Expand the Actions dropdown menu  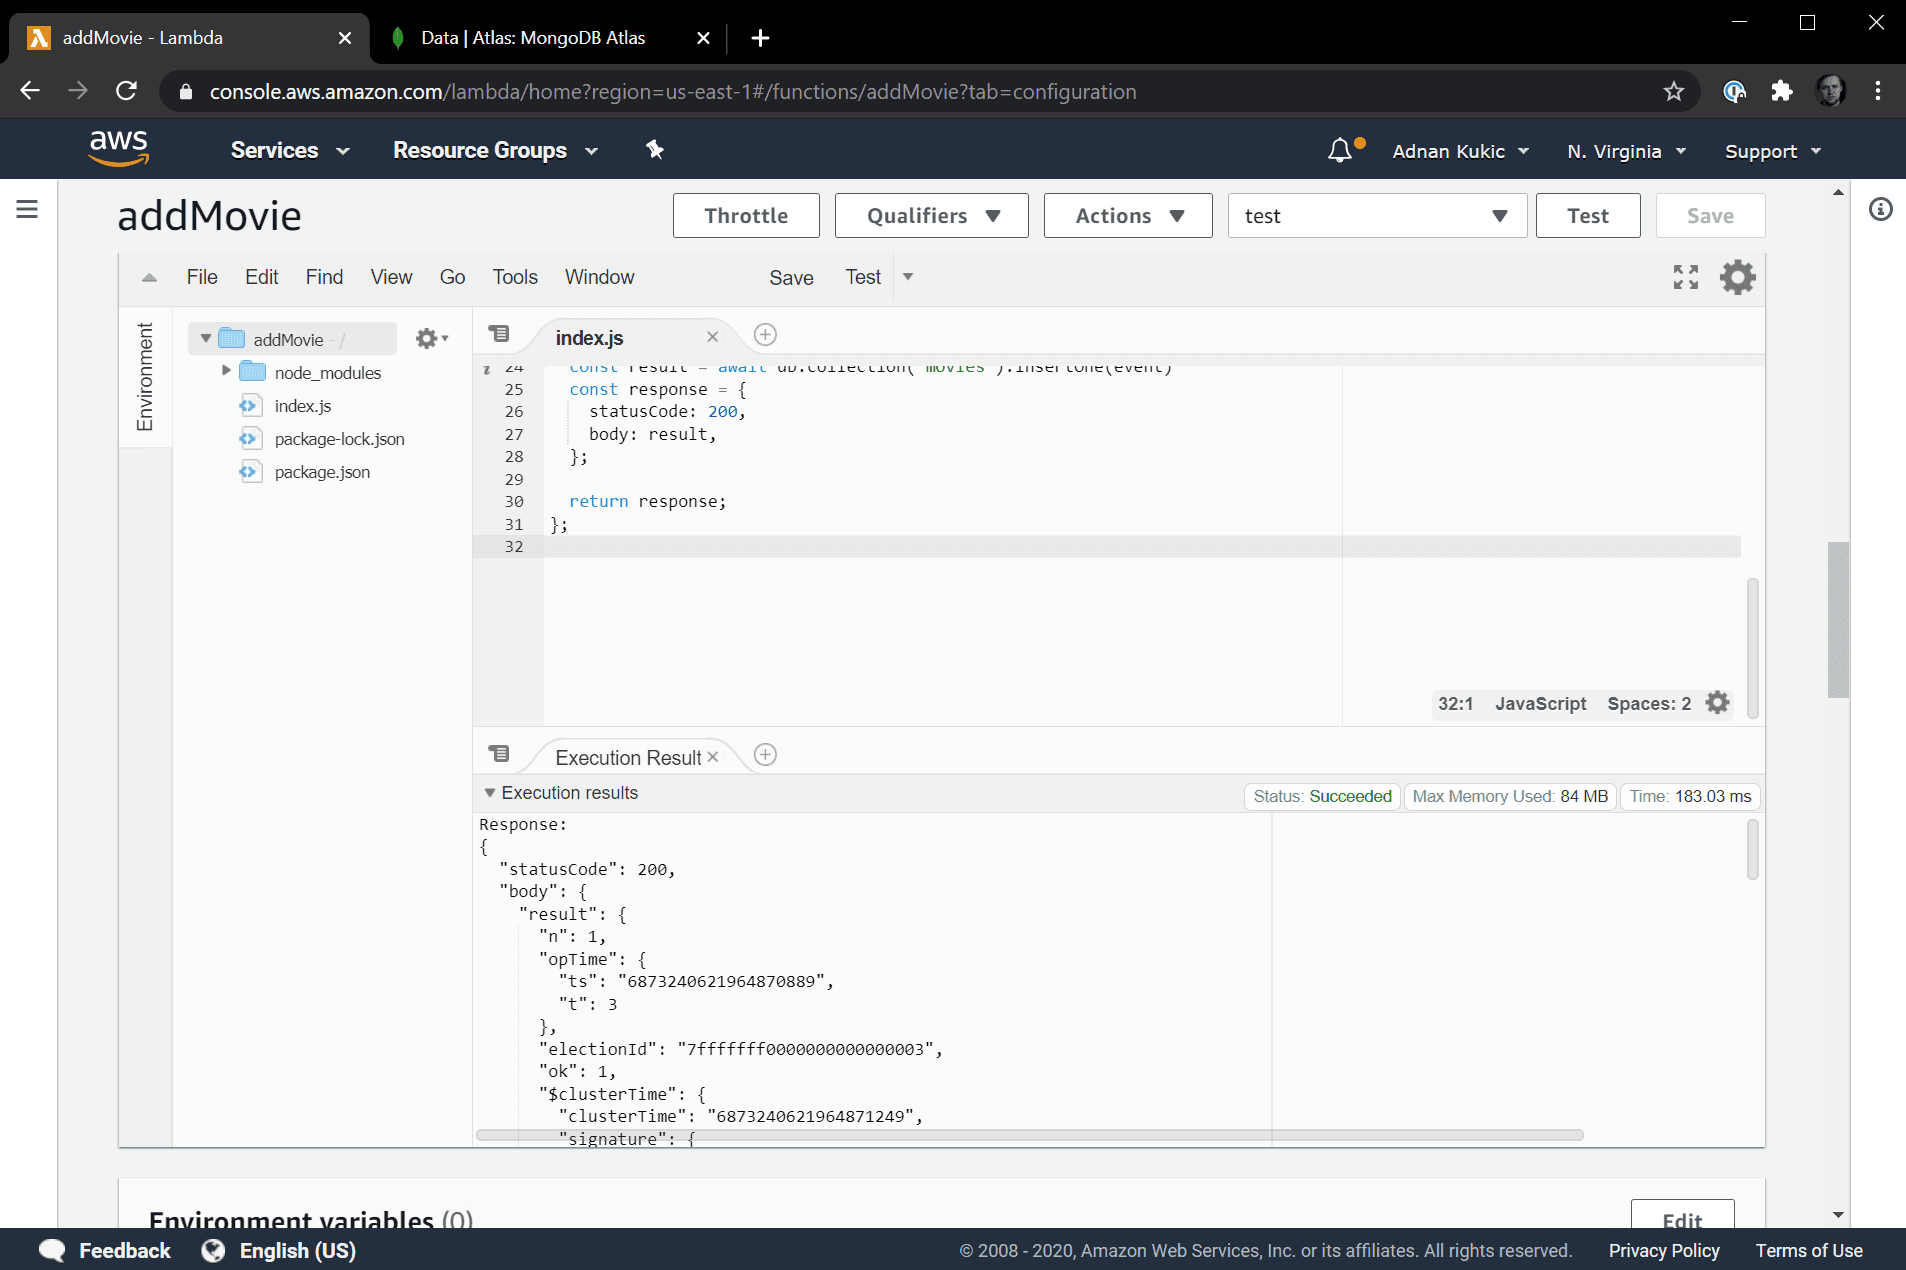(1127, 216)
